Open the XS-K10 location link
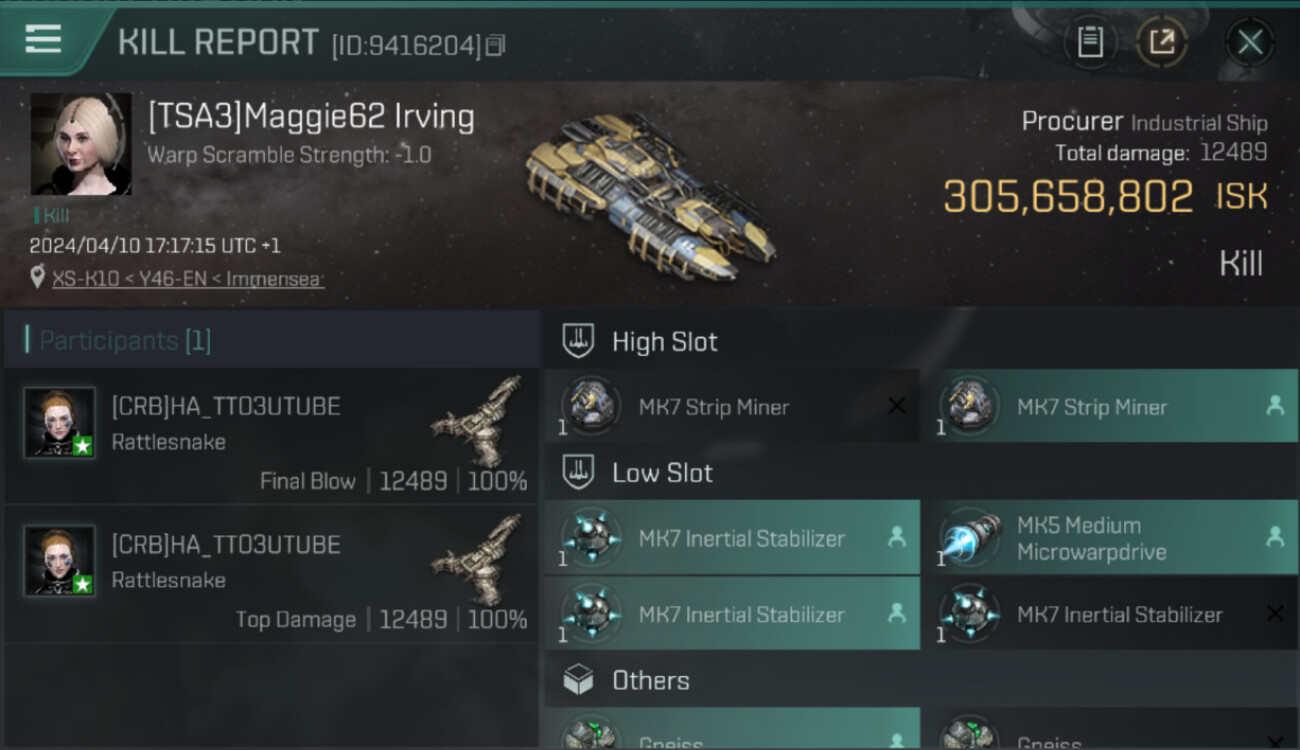Image resolution: width=1300 pixels, height=750 pixels. pos(188,279)
